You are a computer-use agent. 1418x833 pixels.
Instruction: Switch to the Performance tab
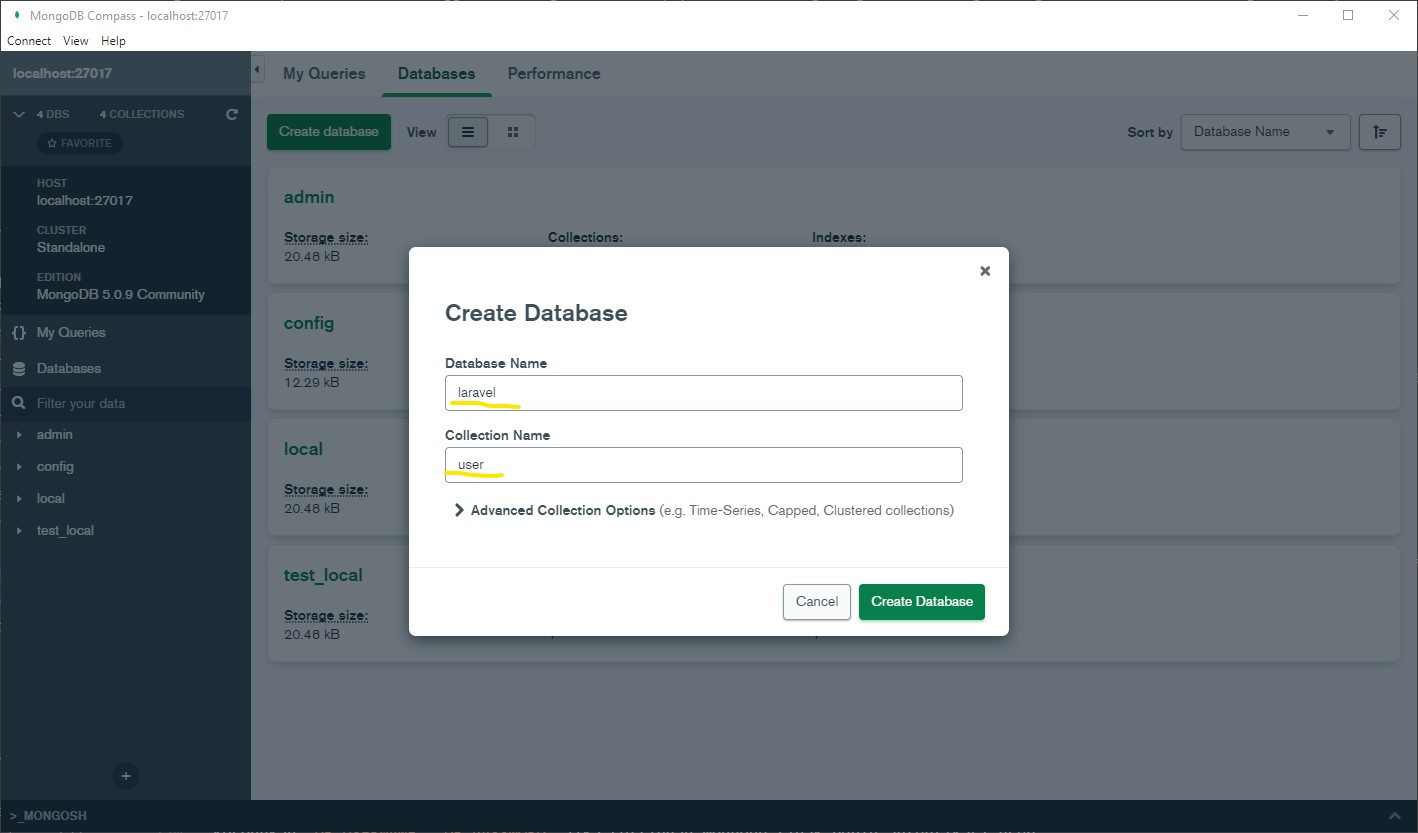point(554,74)
